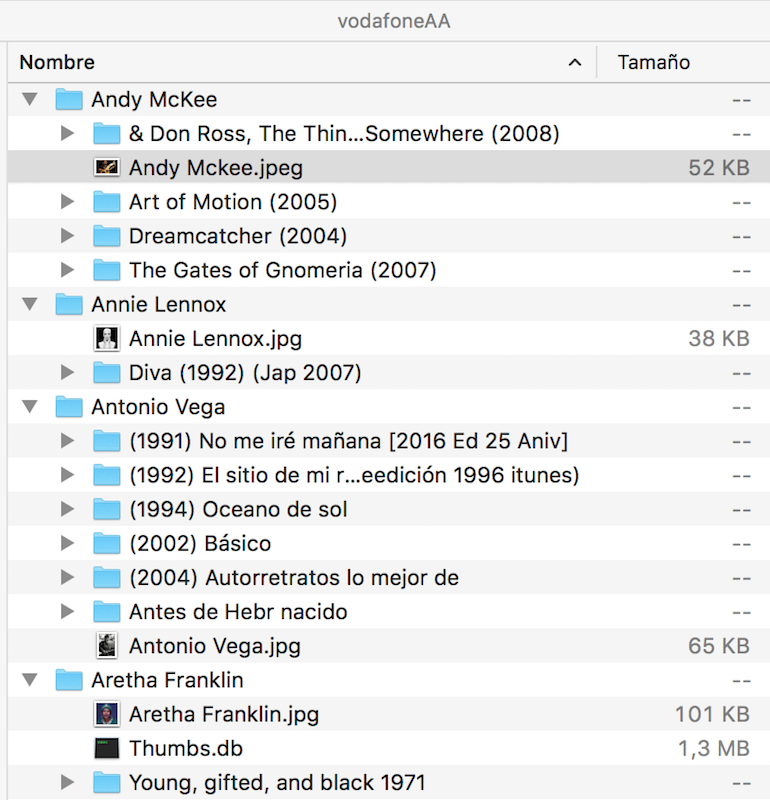
Task: Sort by the Nombre column header
Action: (x=57, y=62)
